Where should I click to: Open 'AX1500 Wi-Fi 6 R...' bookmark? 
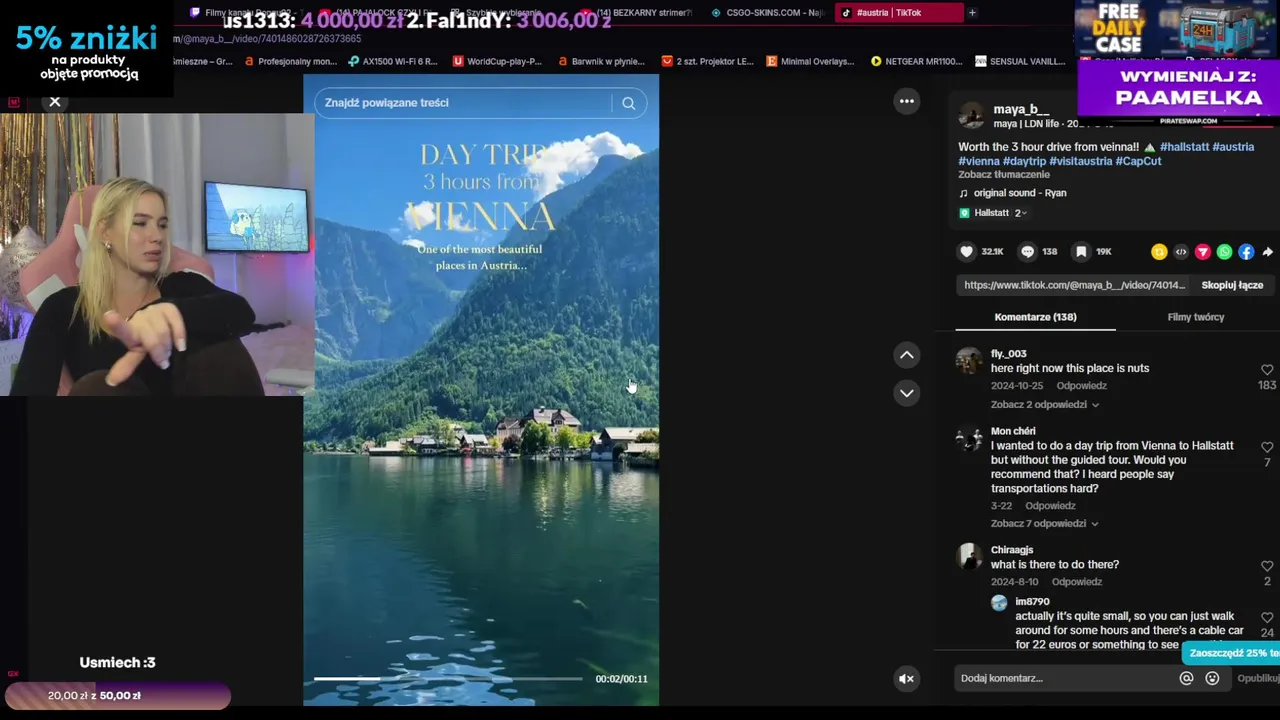(392, 61)
